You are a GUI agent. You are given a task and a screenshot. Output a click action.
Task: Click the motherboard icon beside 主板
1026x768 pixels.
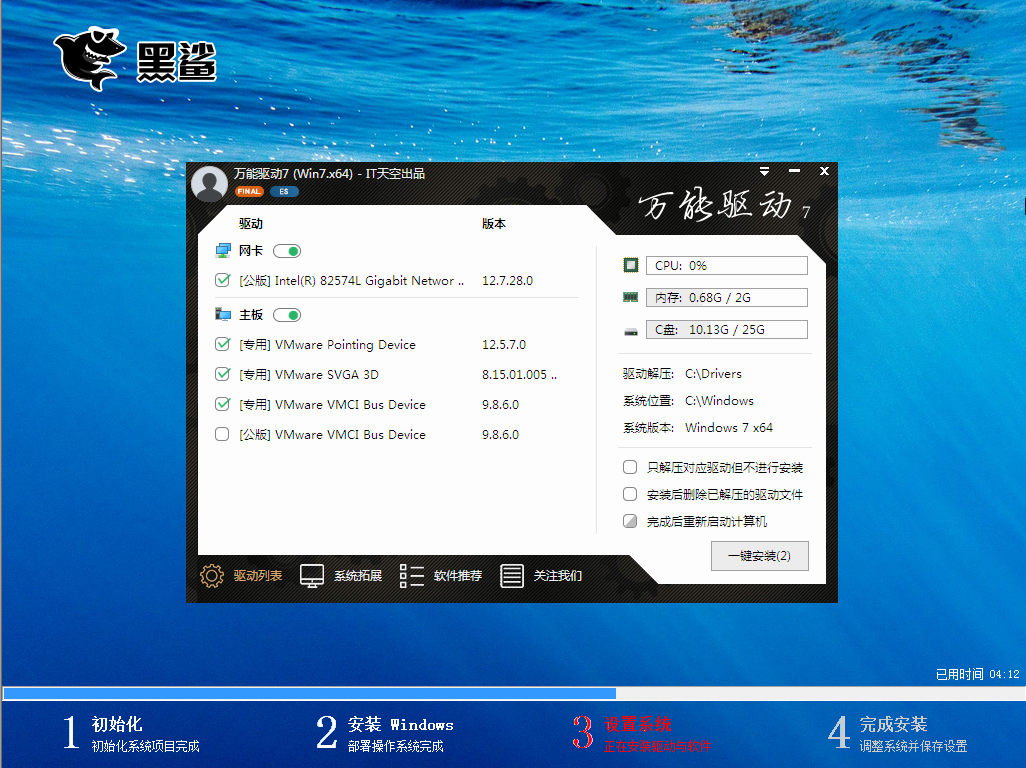(222, 314)
